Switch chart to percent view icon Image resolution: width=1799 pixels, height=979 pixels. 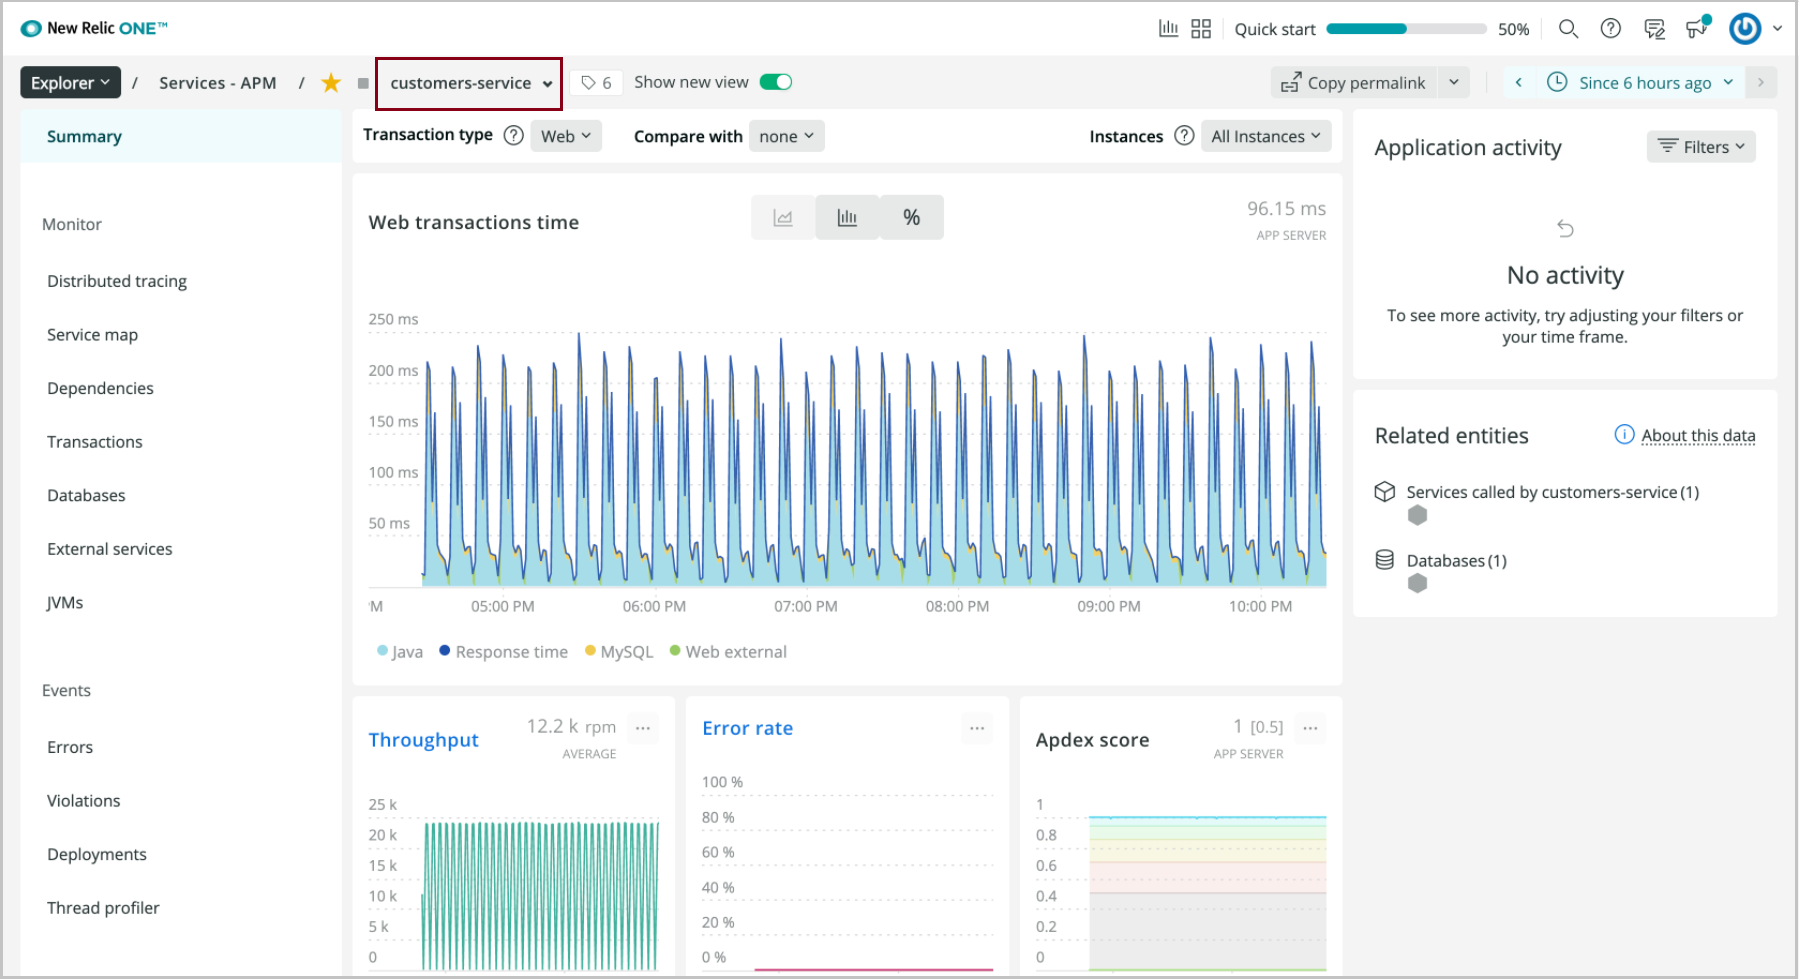[x=911, y=218]
